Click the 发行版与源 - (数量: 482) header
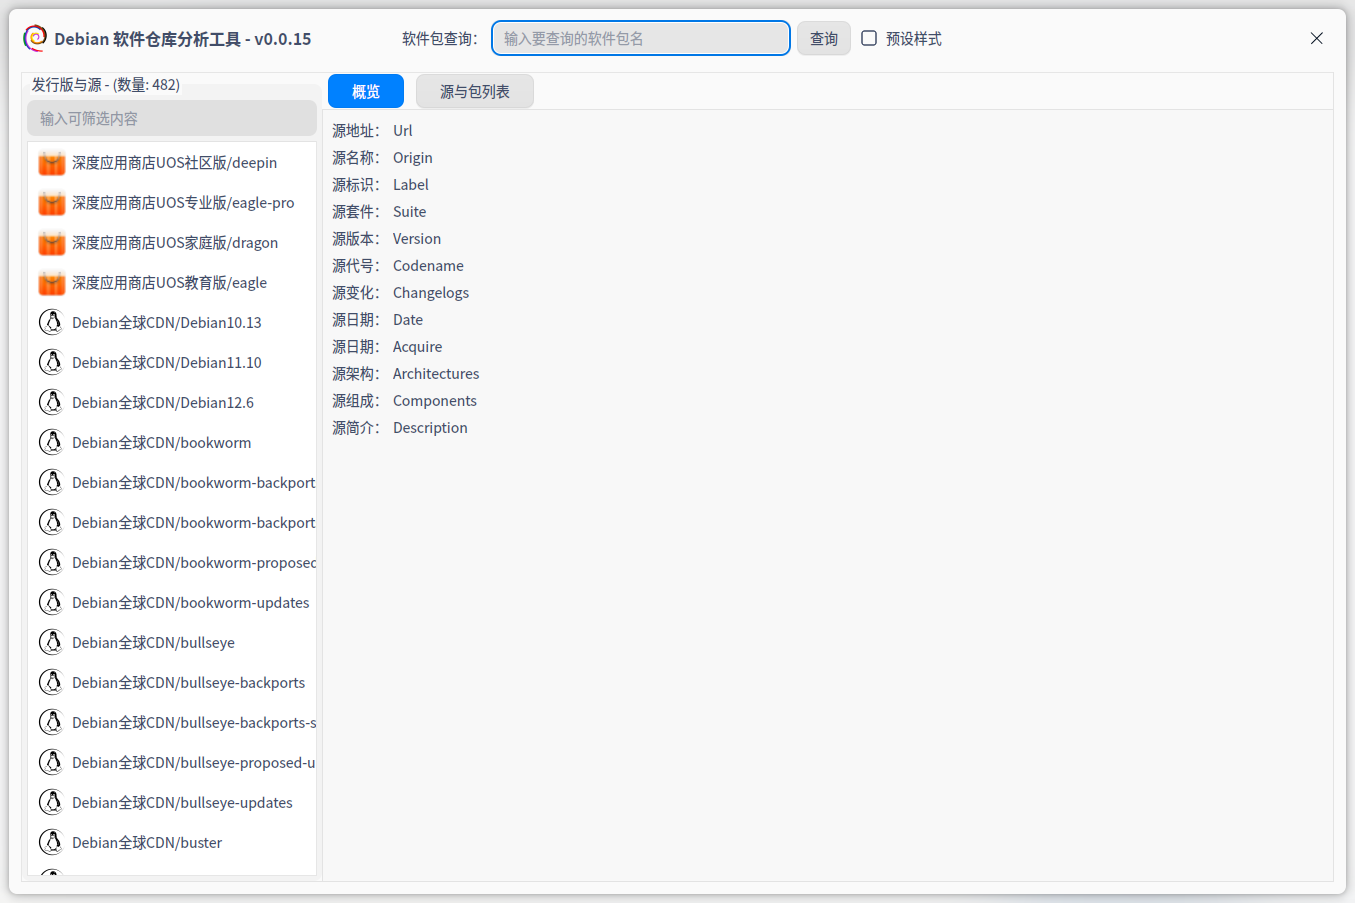 [x=106, y=85]
